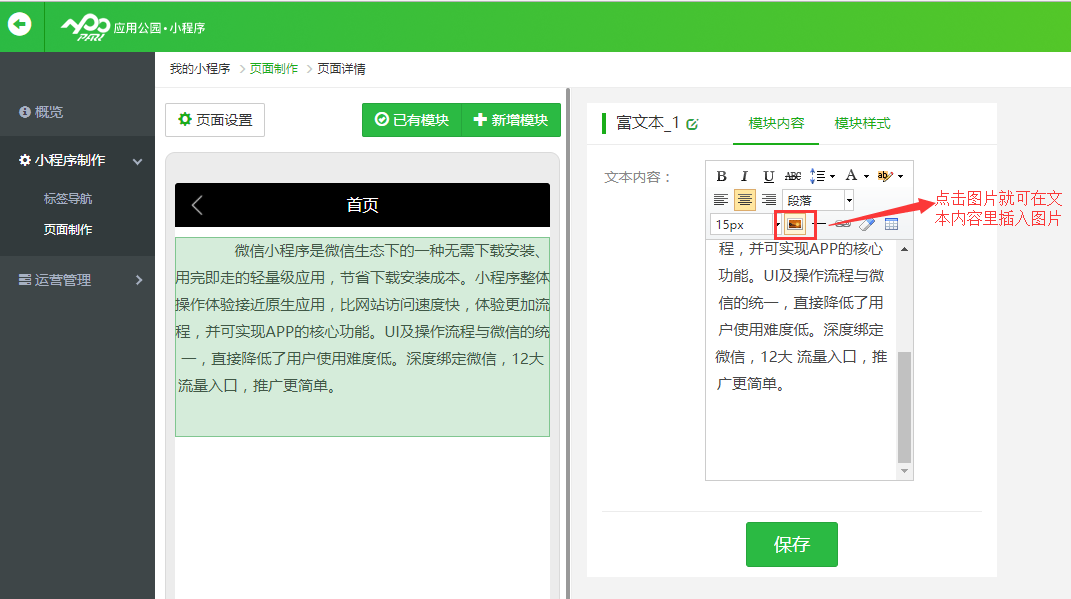Click the green back arrow icon
This screenshot has height=599, width=1071.
pos(20,25)
